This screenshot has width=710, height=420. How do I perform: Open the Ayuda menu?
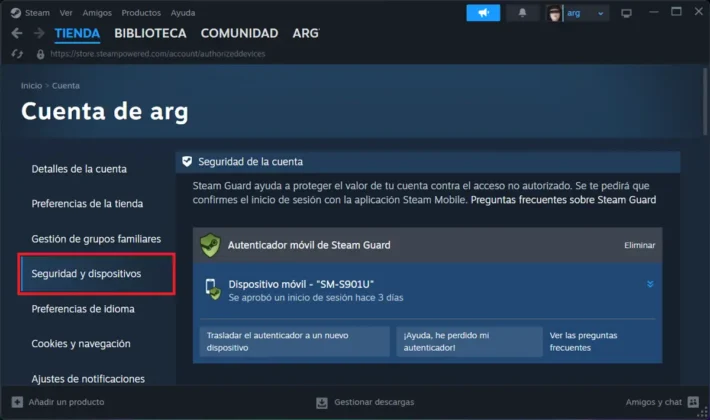pyautogui.click(x=183, y=13)
